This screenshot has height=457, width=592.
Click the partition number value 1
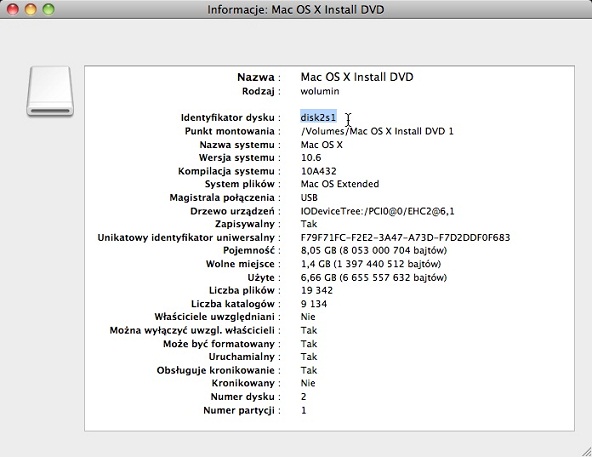pos(304,410)
